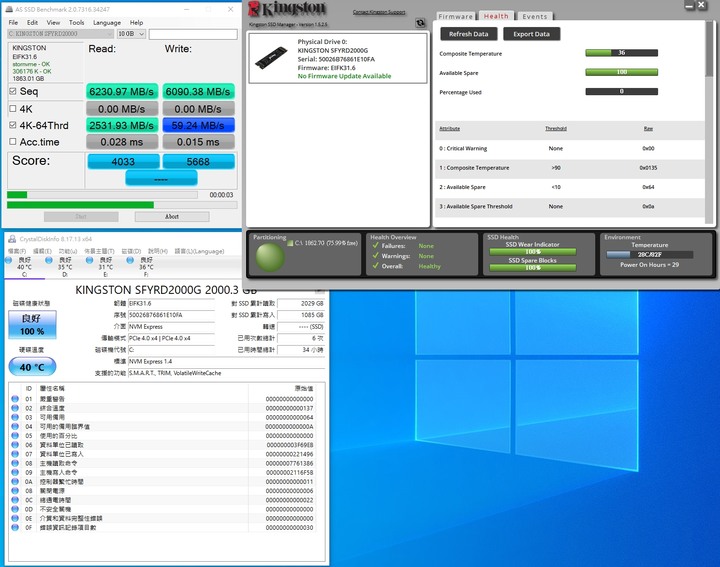Image resolution: width=720 pixels, height=567 pixels.
Task: Open the 10 GB test size dropdown
Action: coord(131,34)
